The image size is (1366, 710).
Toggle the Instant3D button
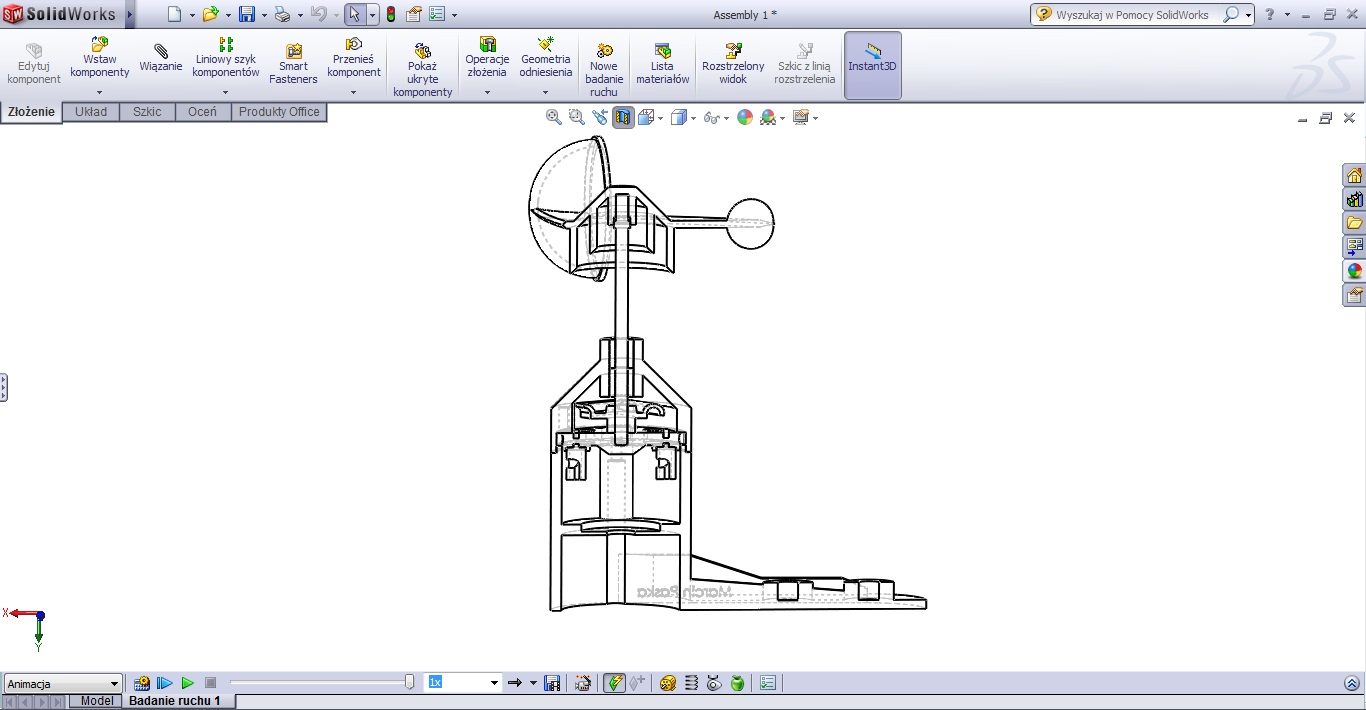(x=872, y=65)
